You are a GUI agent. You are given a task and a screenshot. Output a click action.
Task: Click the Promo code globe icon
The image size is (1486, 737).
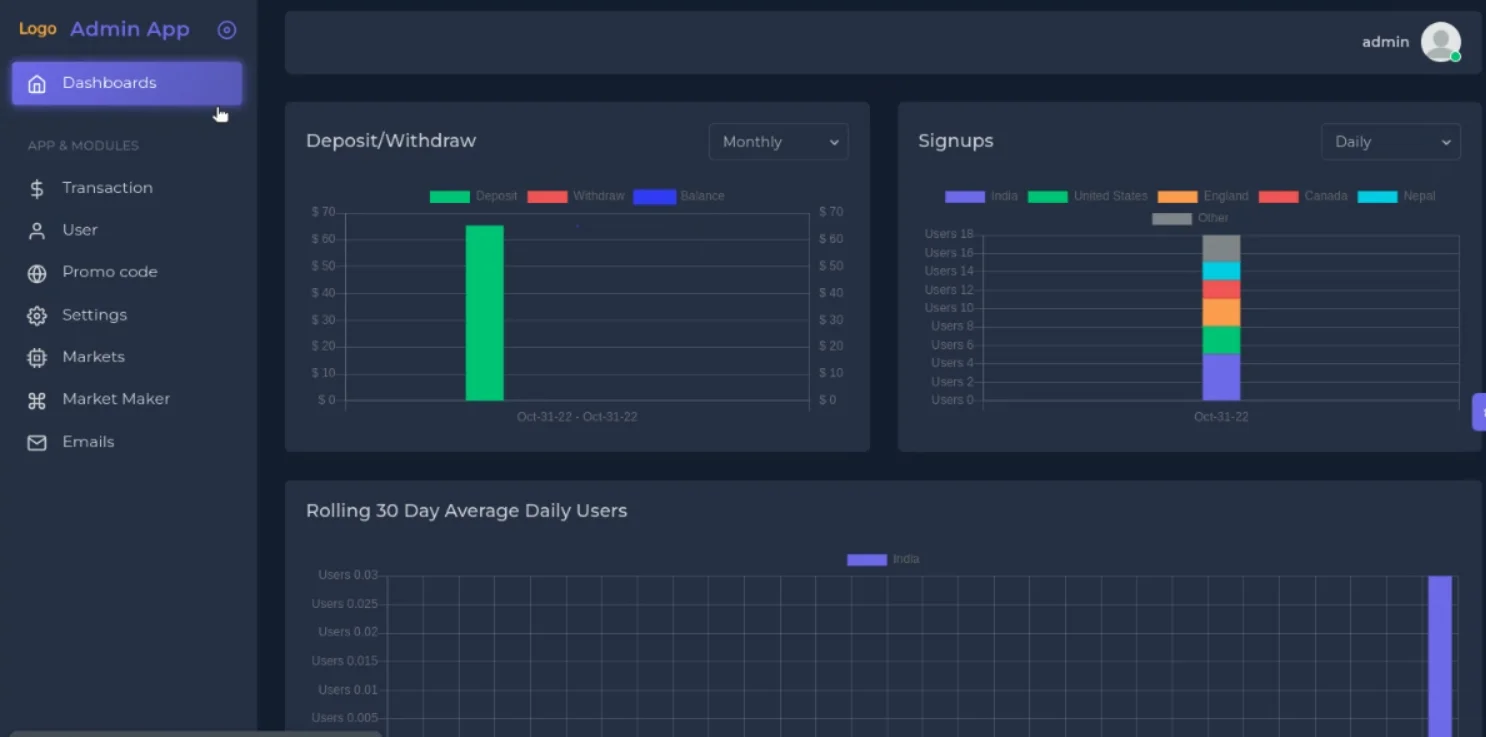[37, 273]
